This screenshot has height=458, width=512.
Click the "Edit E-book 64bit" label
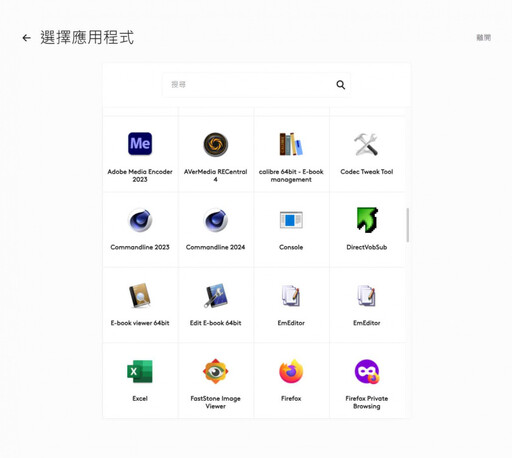tap(216, 323)
